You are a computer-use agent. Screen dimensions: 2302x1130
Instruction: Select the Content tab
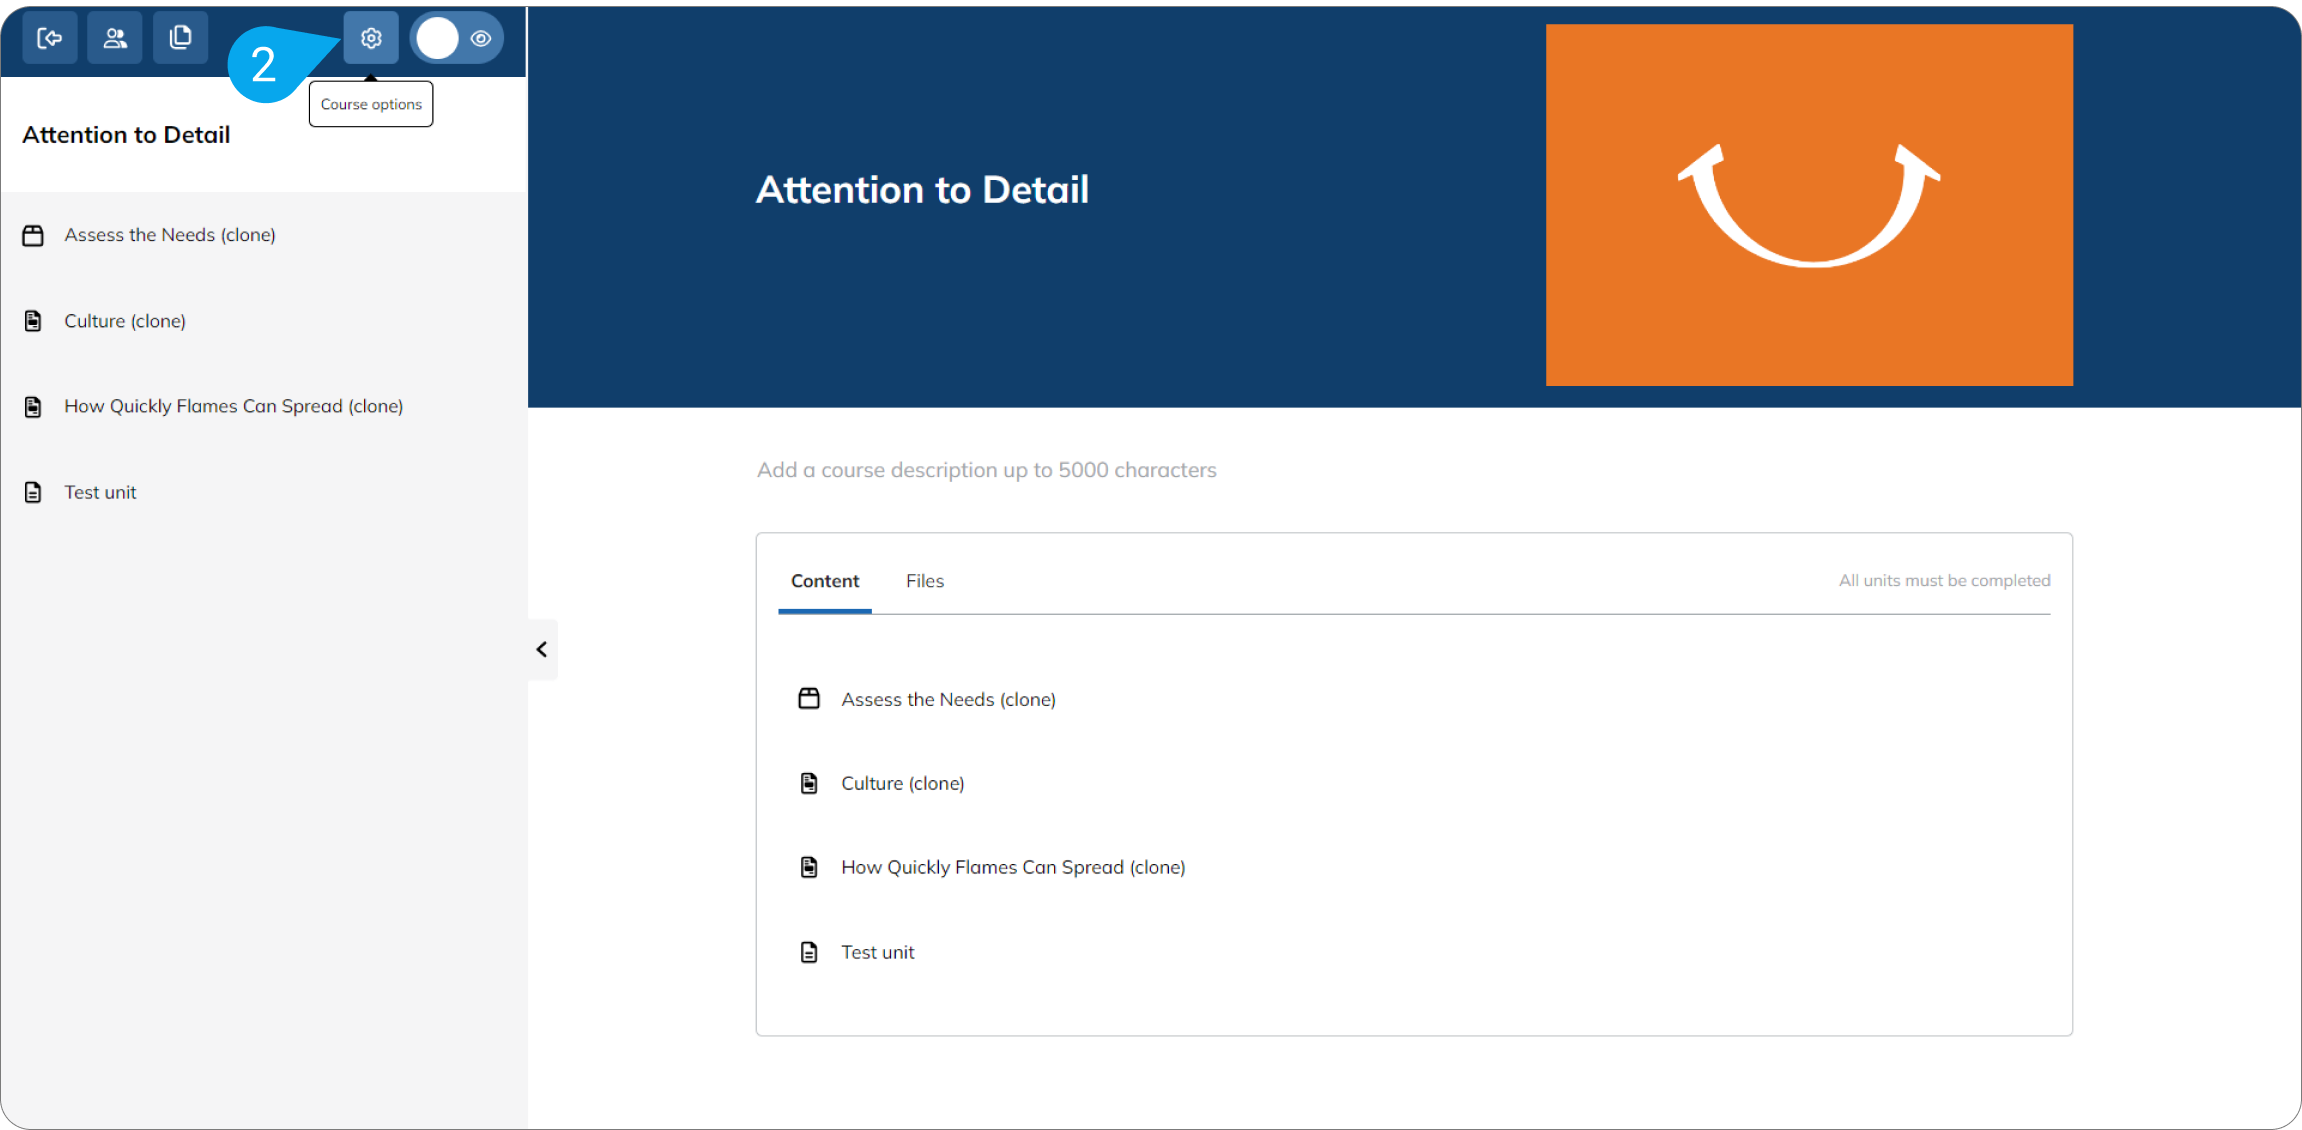(x=825, y=581)
